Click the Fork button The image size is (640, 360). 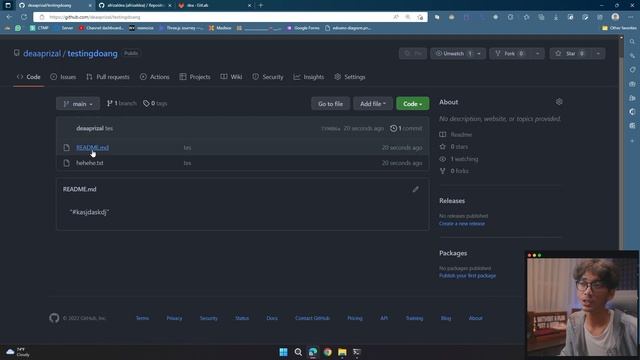510,53
